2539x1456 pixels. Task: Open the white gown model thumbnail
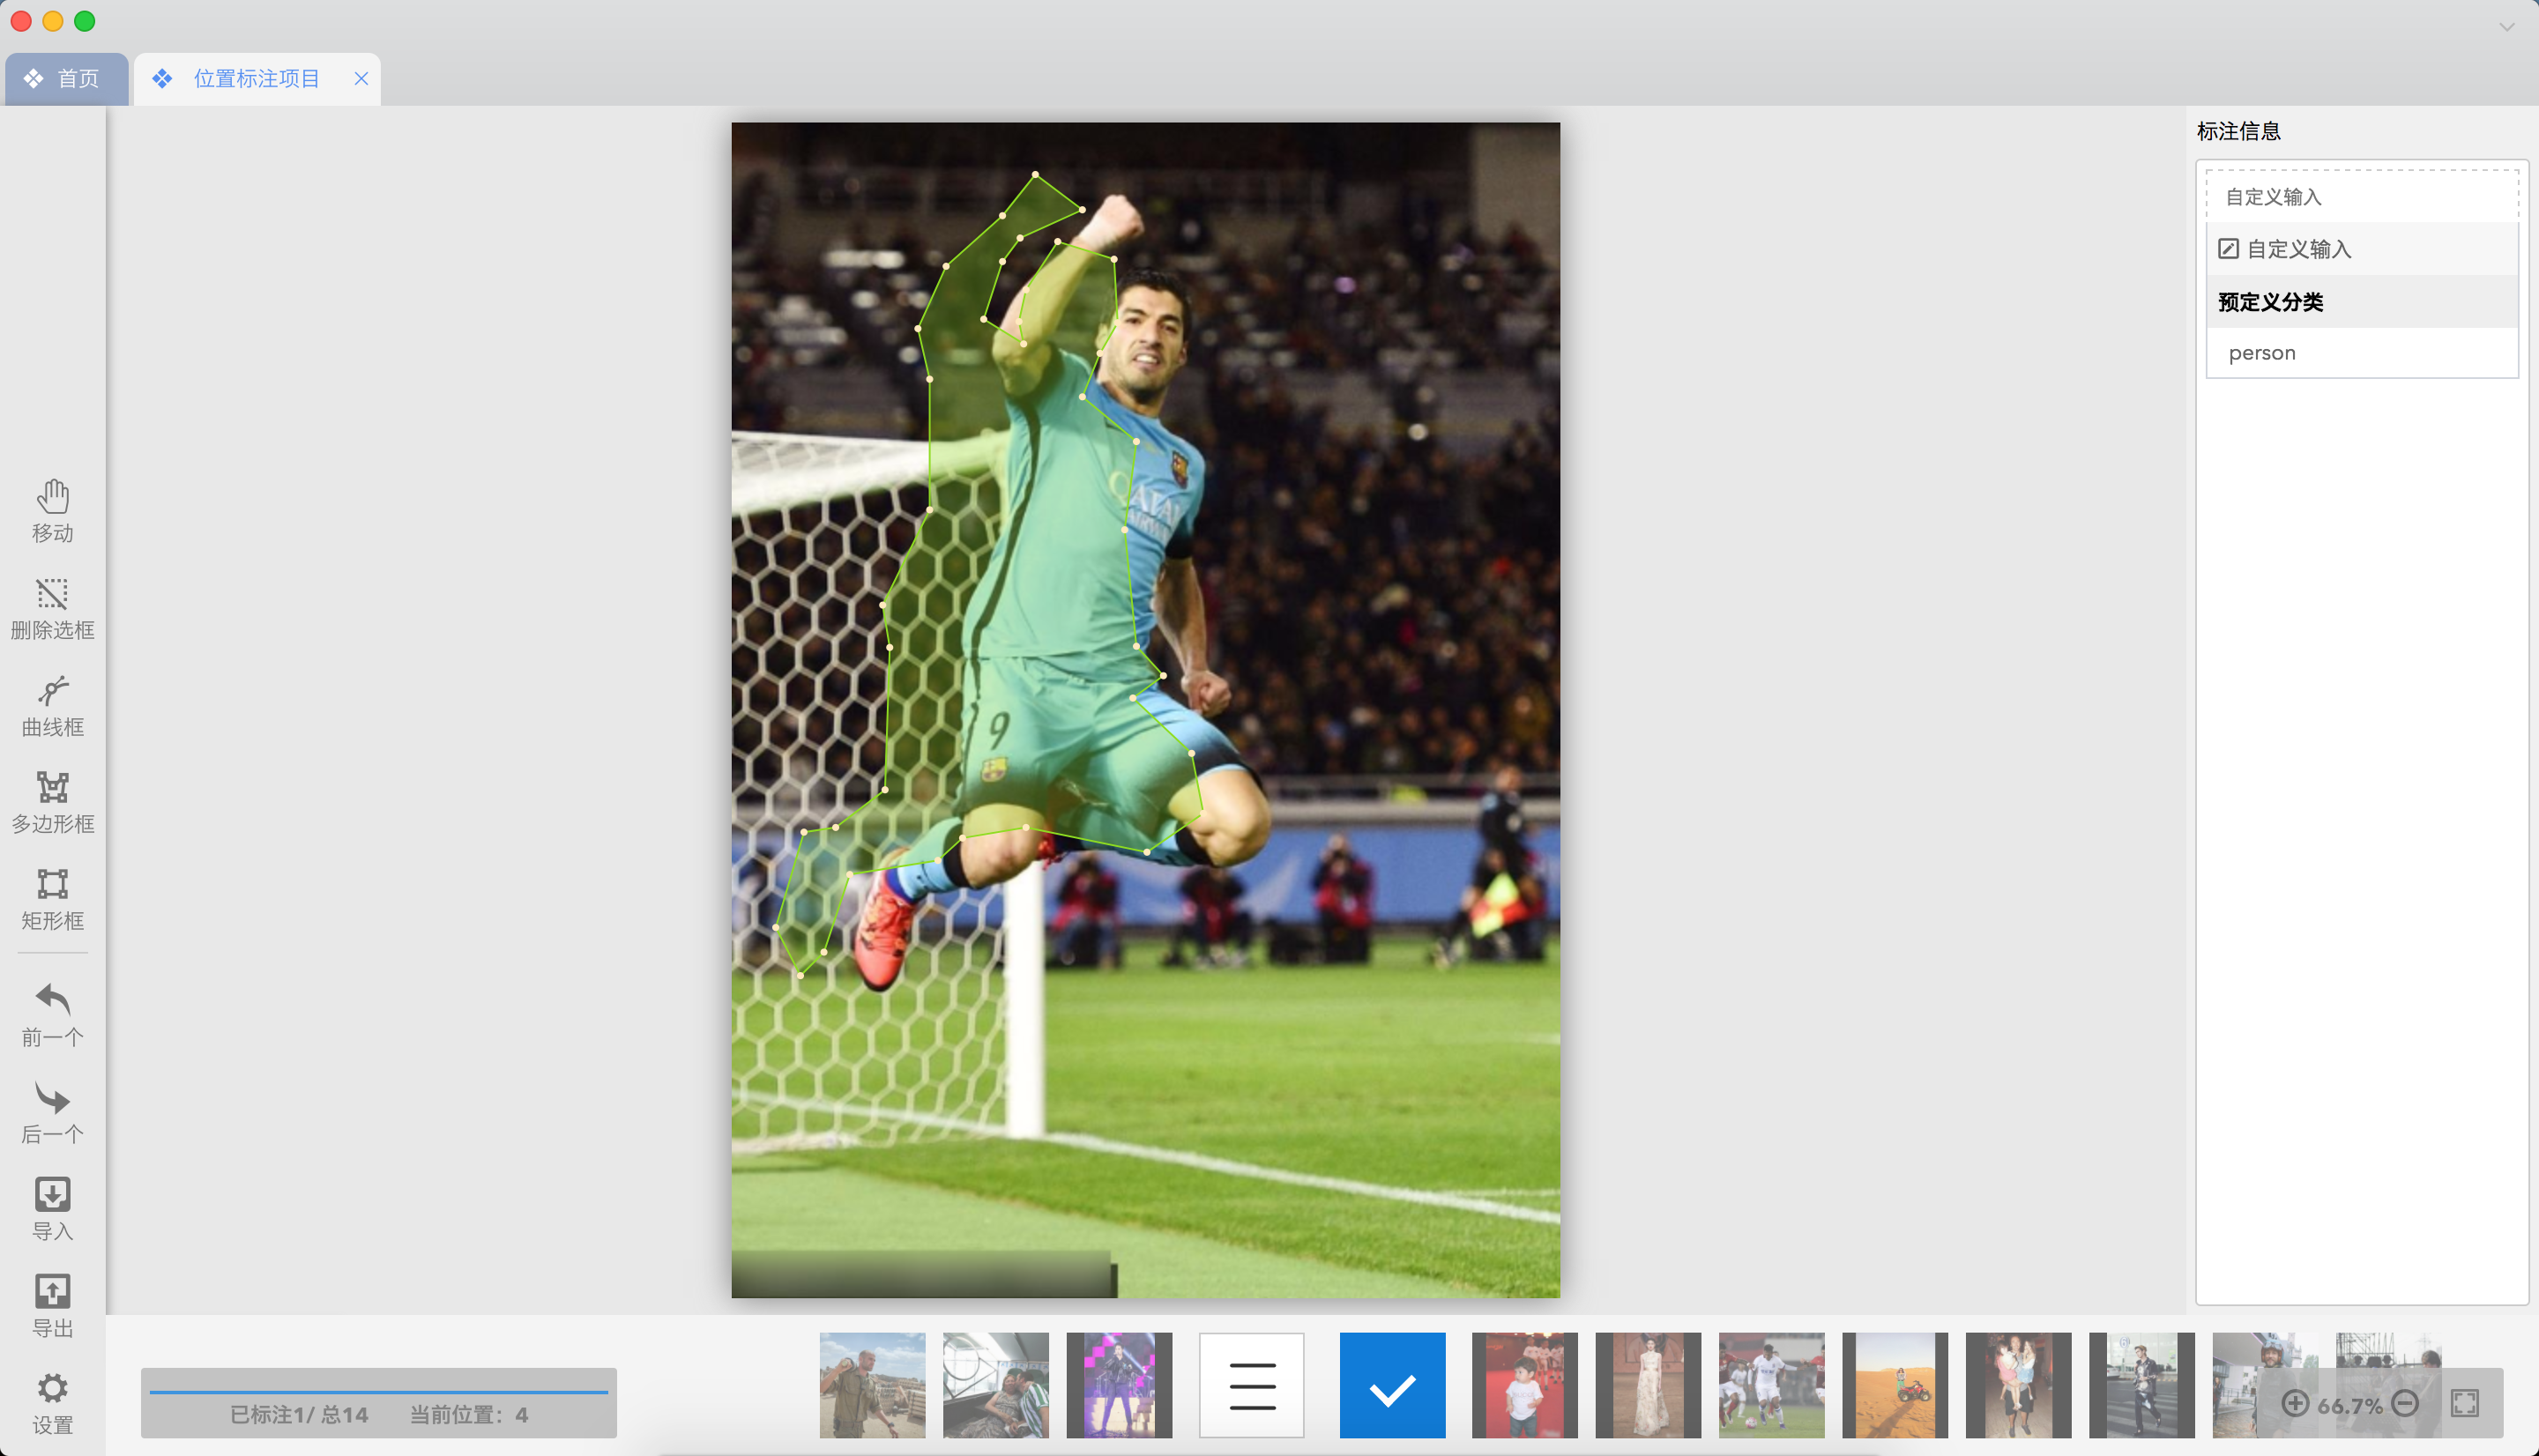(x=1648, y=1385)
